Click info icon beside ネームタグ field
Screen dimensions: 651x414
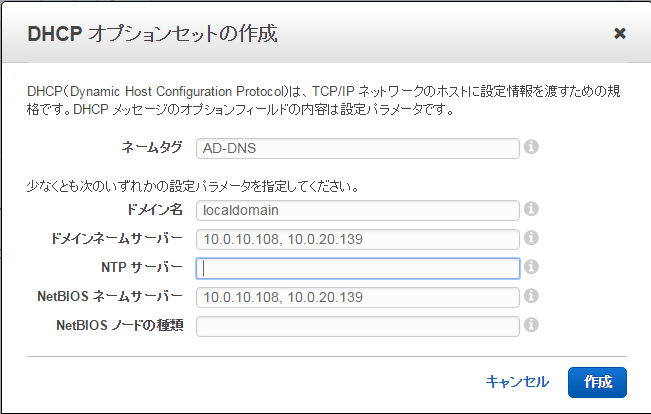[532, 148]
